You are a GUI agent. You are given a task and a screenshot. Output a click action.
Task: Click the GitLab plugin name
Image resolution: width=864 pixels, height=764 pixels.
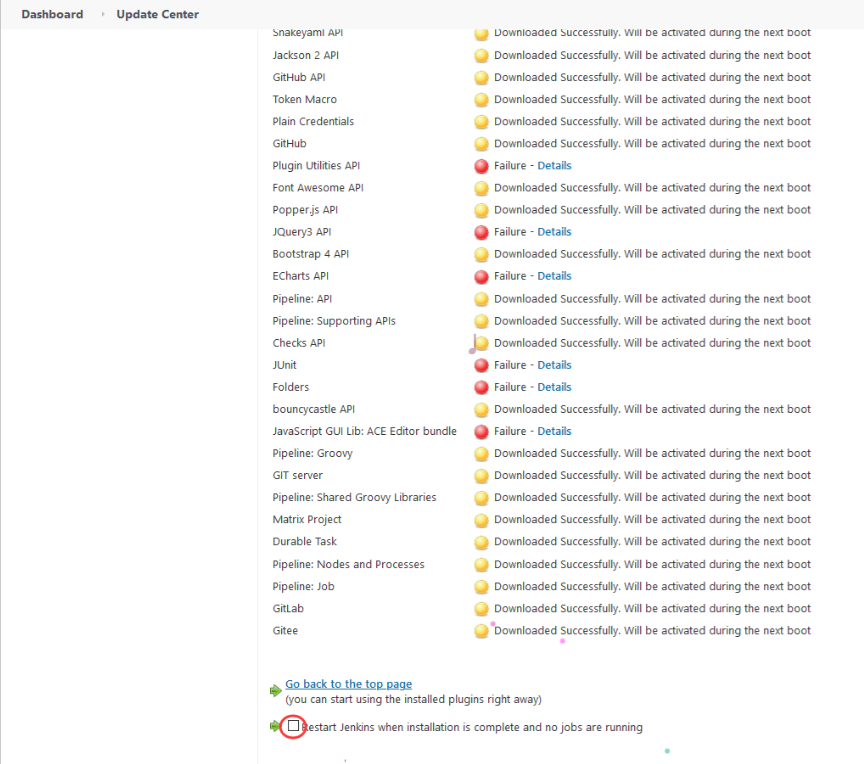(288, 608)
